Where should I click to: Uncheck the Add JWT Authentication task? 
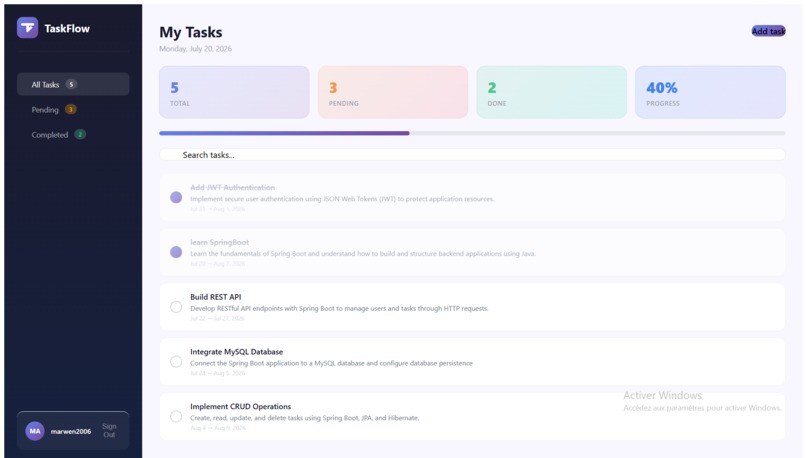(x=176, y=197)
